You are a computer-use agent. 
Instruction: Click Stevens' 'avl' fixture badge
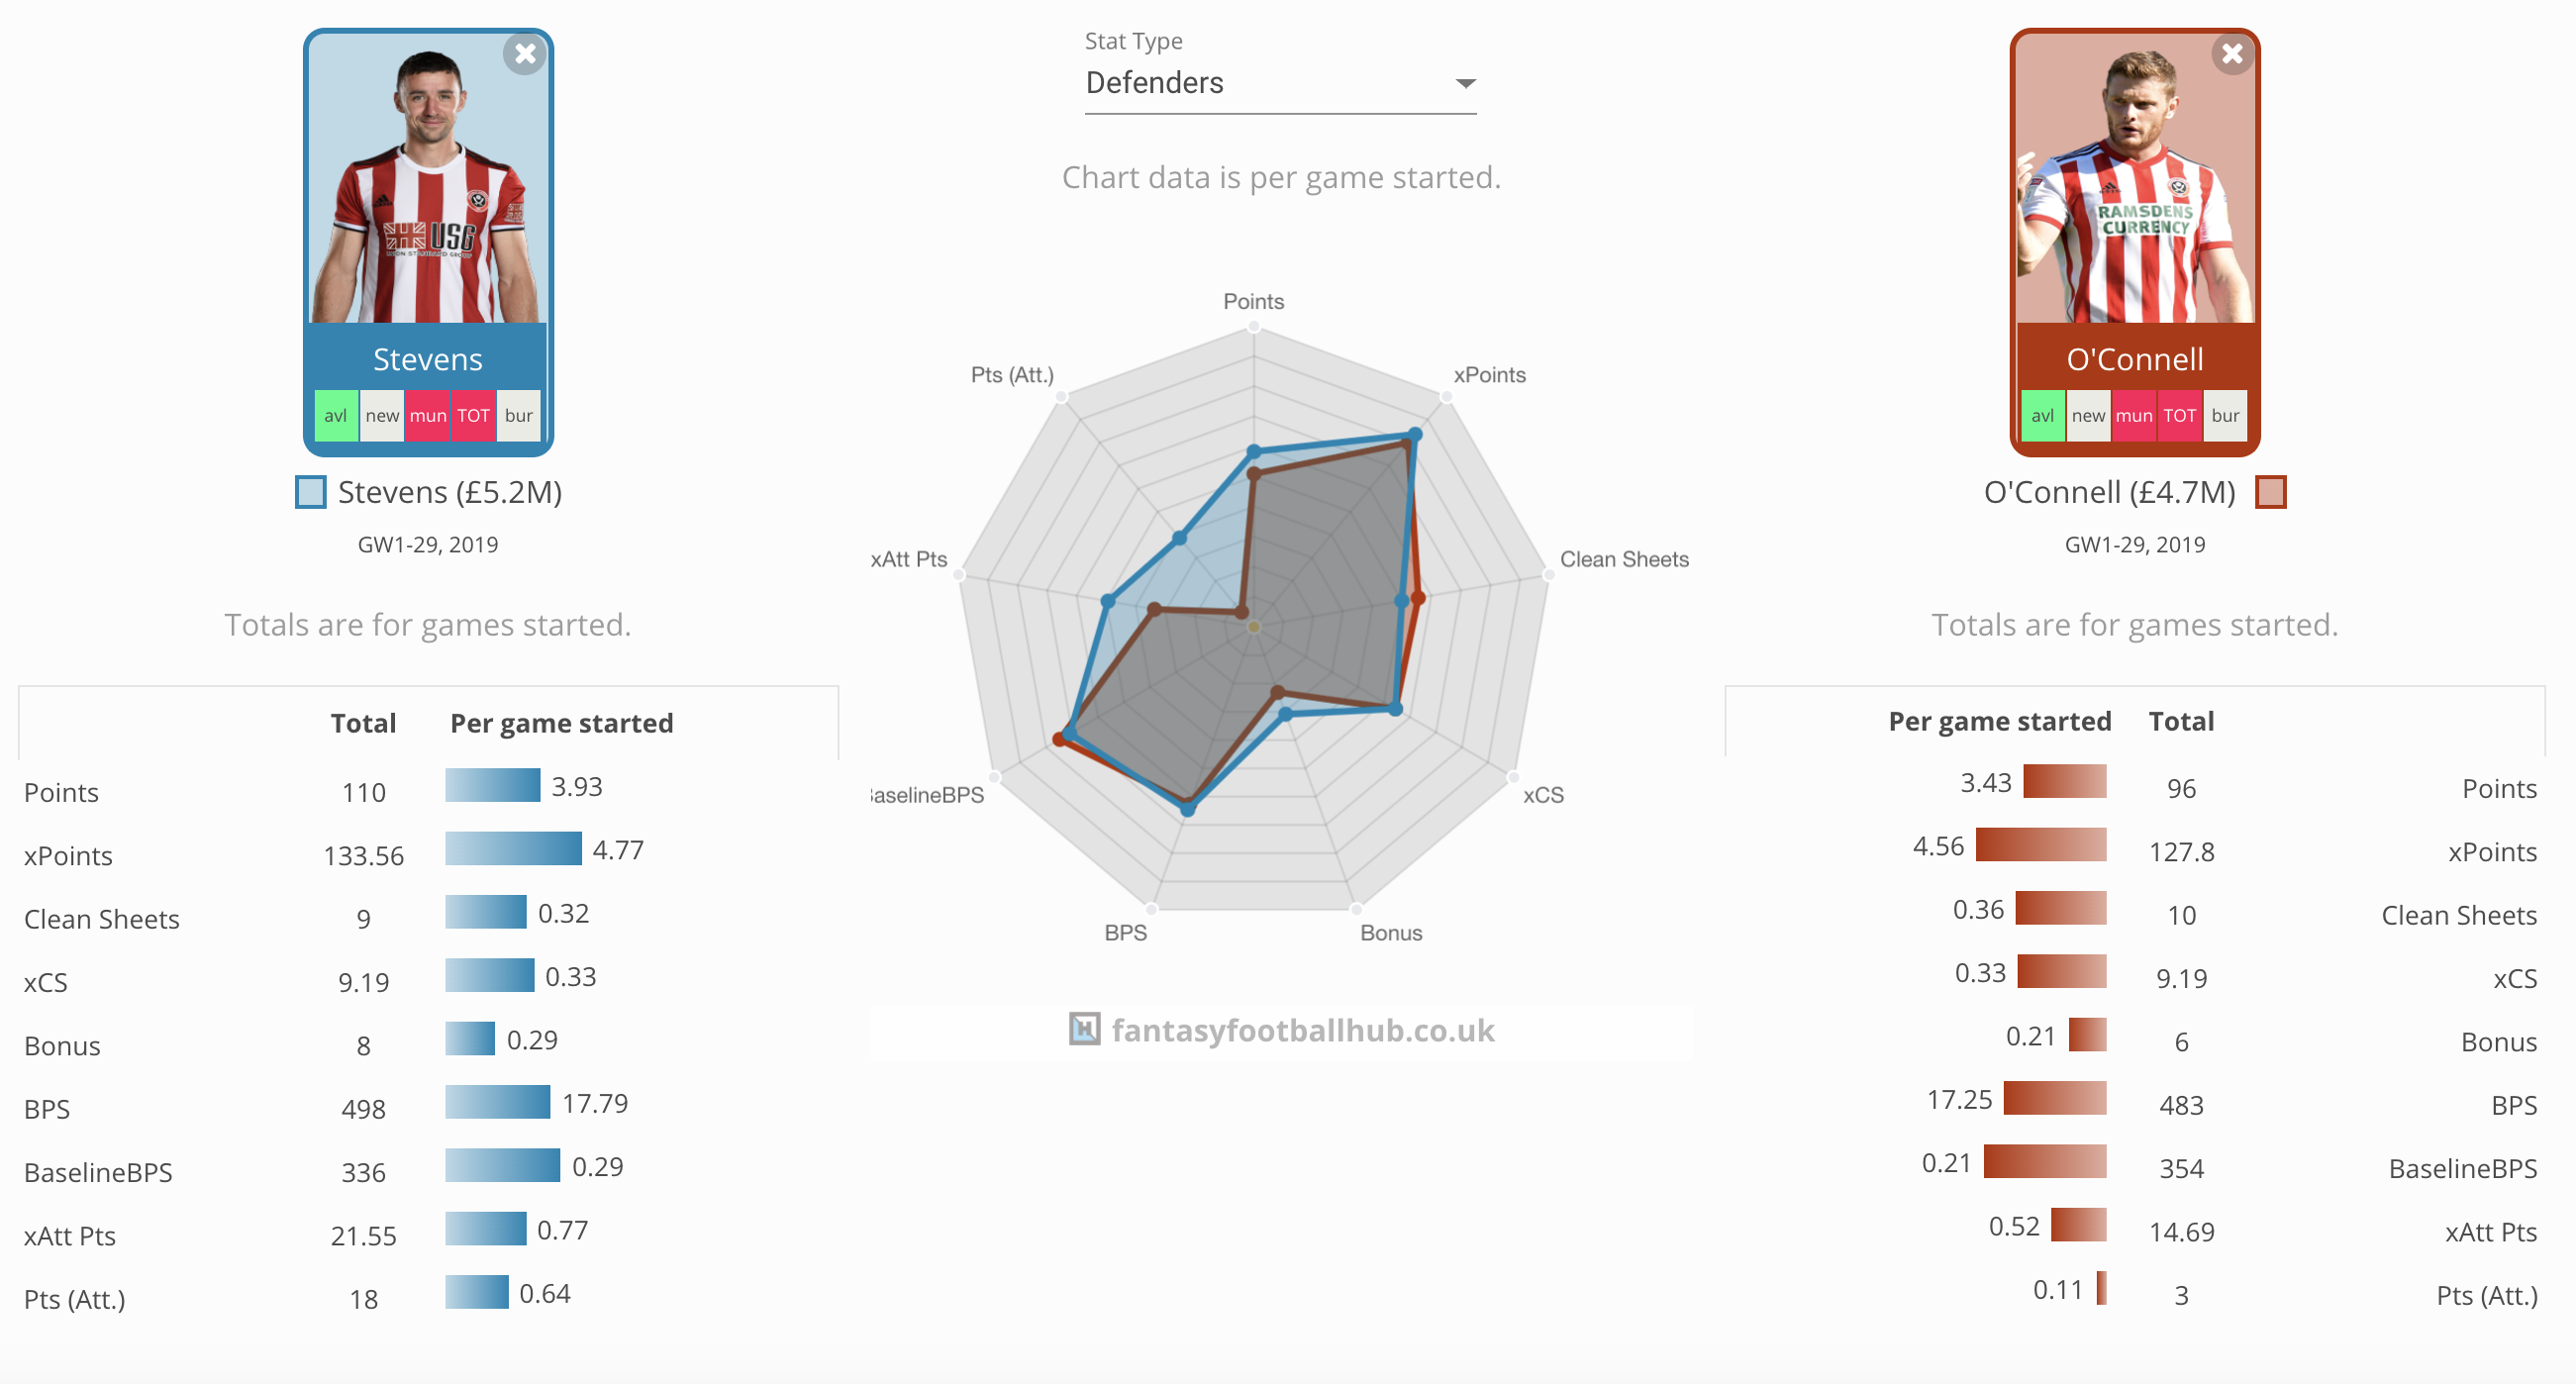tap(336, 415)
